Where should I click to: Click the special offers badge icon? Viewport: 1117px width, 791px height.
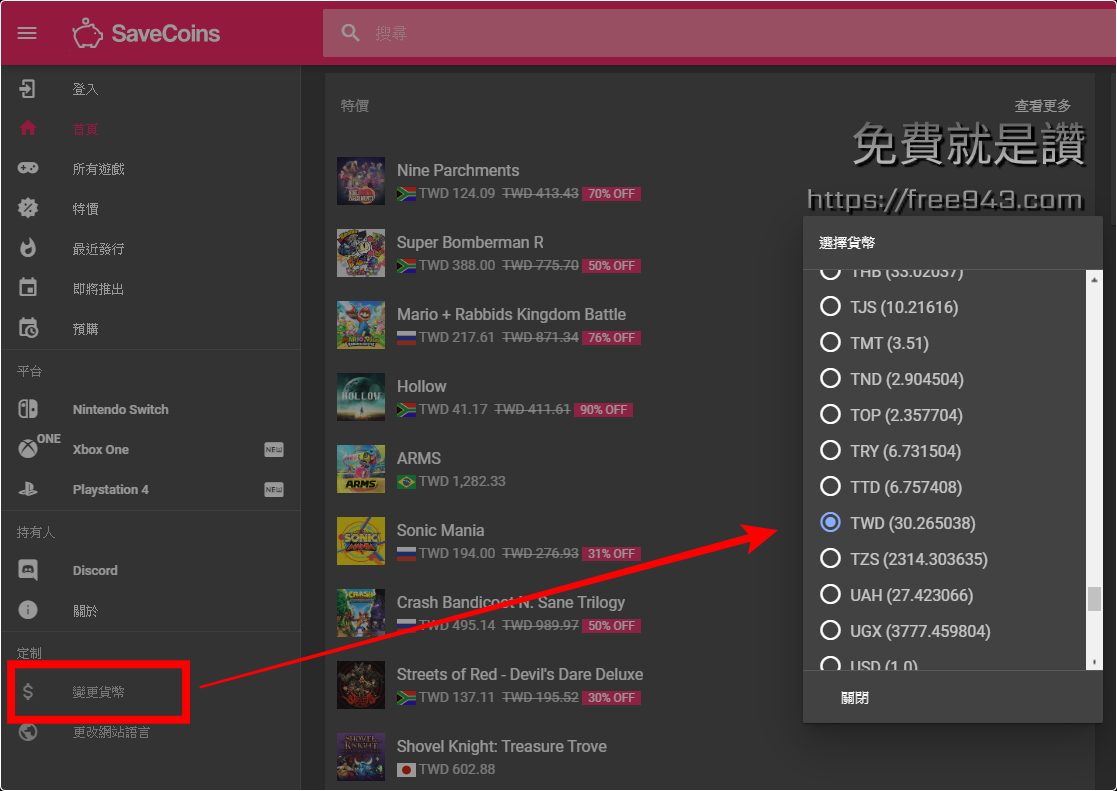coord(28,208)
